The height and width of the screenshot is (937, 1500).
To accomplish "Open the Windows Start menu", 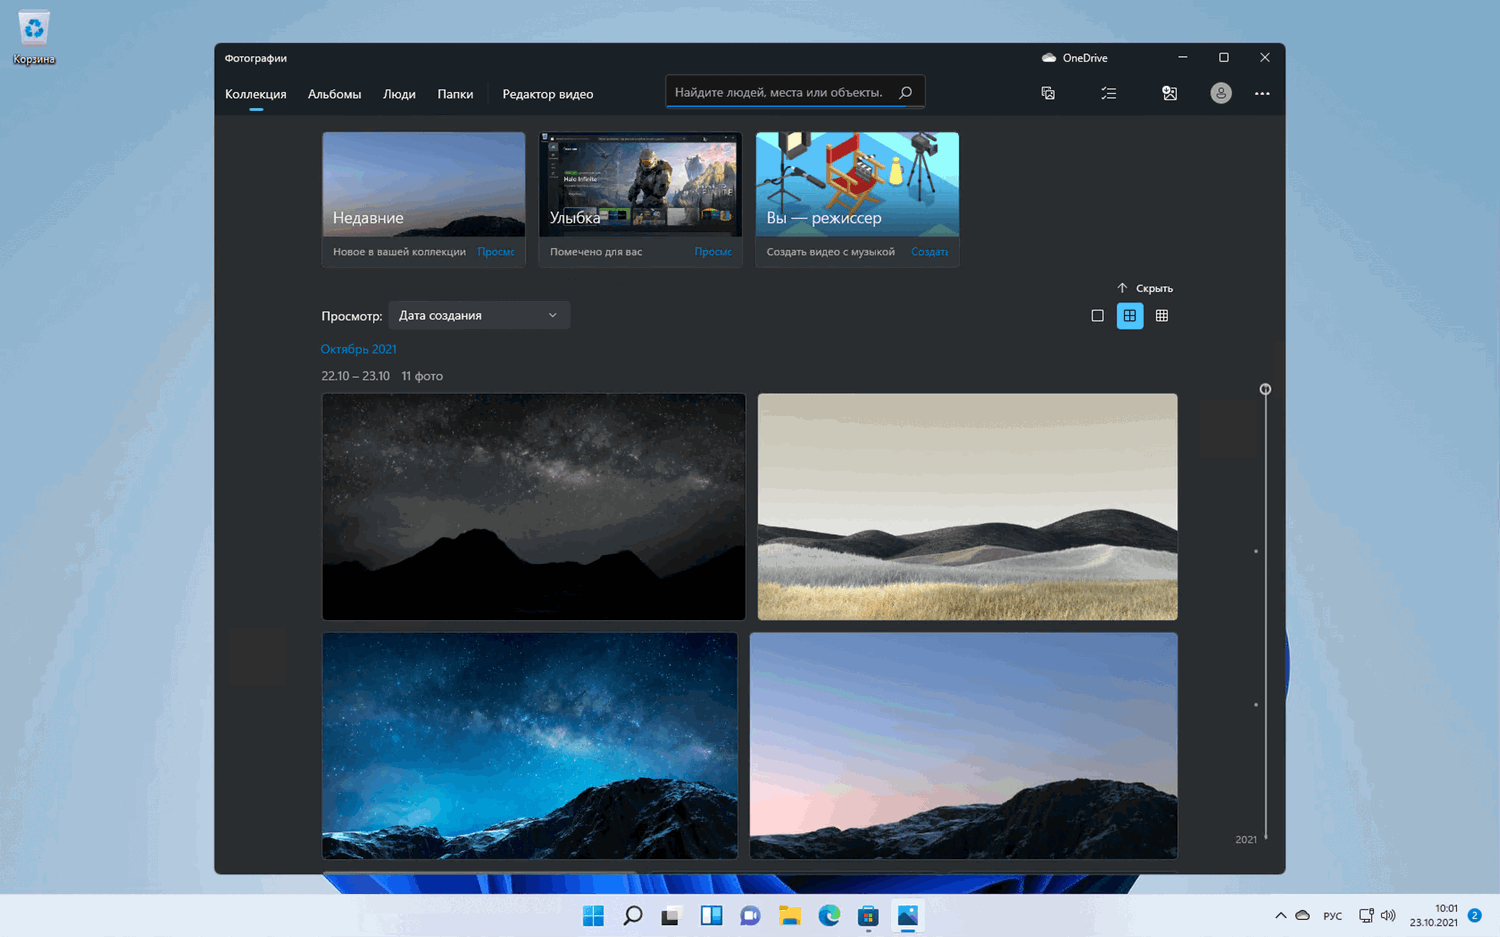I will pos(593,916).
